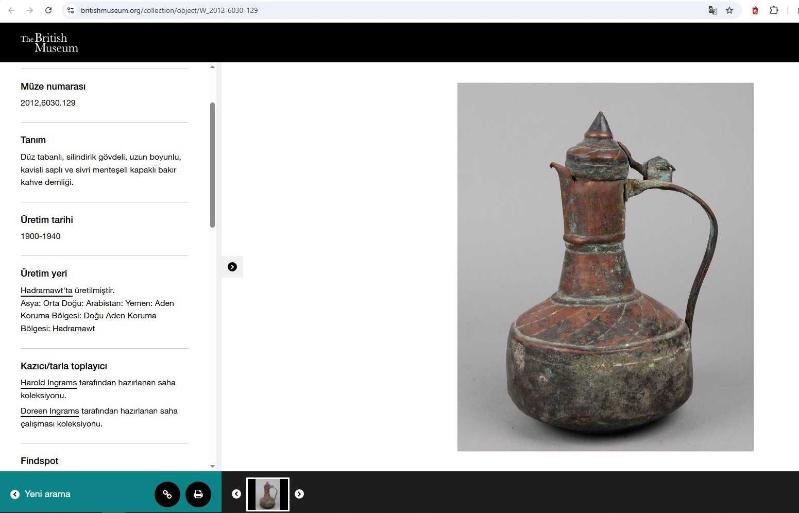Collapse the details panel with the arrow

[232, 267]
